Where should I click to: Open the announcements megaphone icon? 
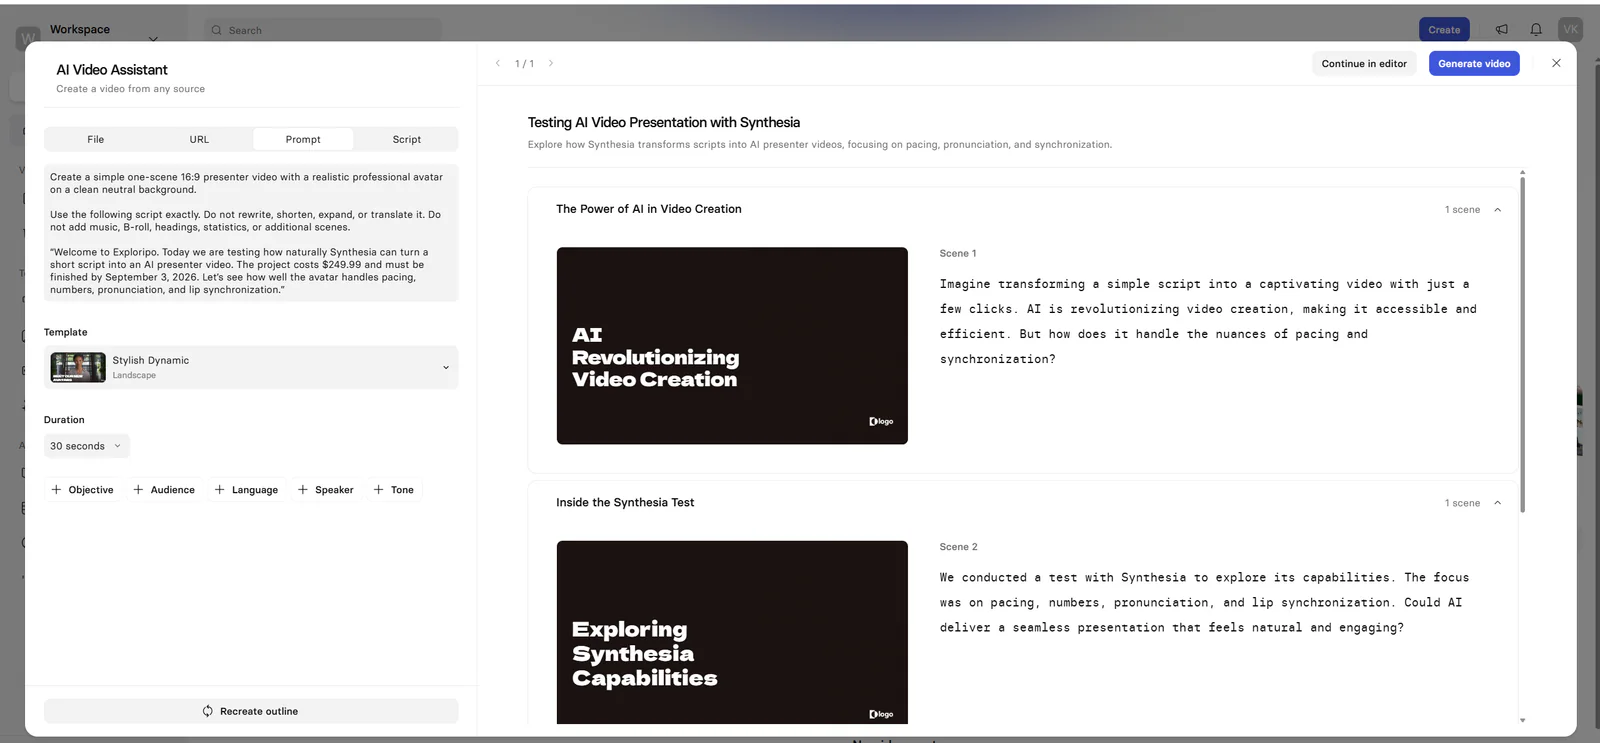1502,30
